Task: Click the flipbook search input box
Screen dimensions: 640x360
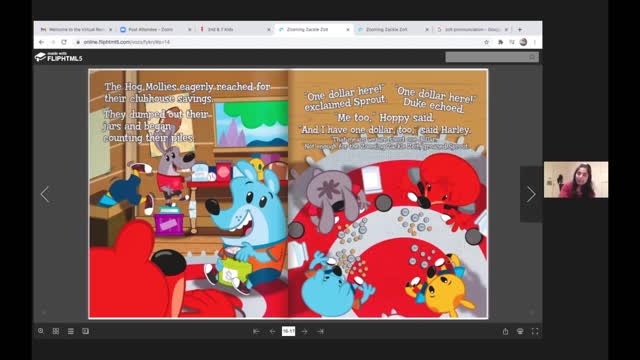Action: [492, 57]
